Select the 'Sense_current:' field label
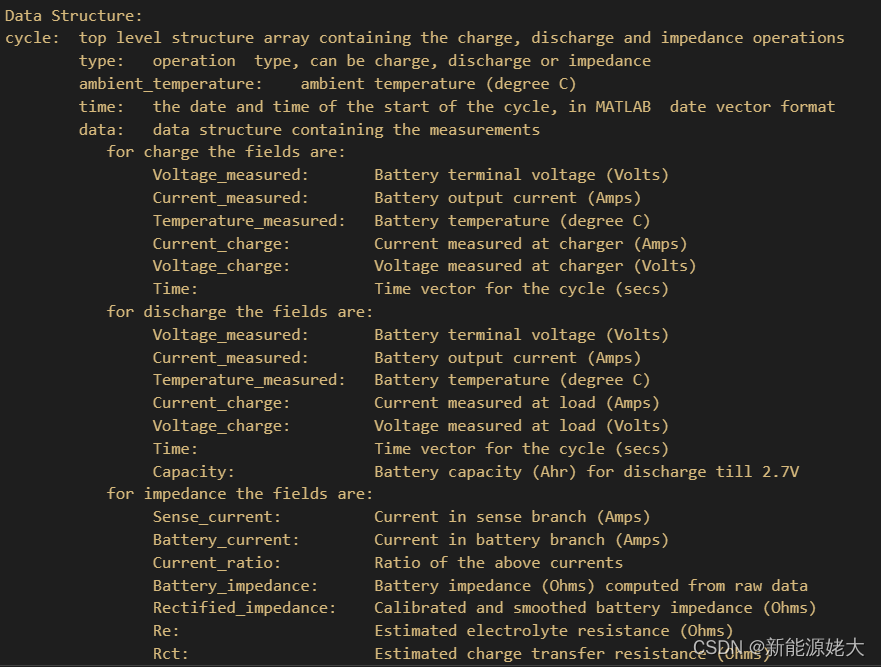 (x=216, y=517)
